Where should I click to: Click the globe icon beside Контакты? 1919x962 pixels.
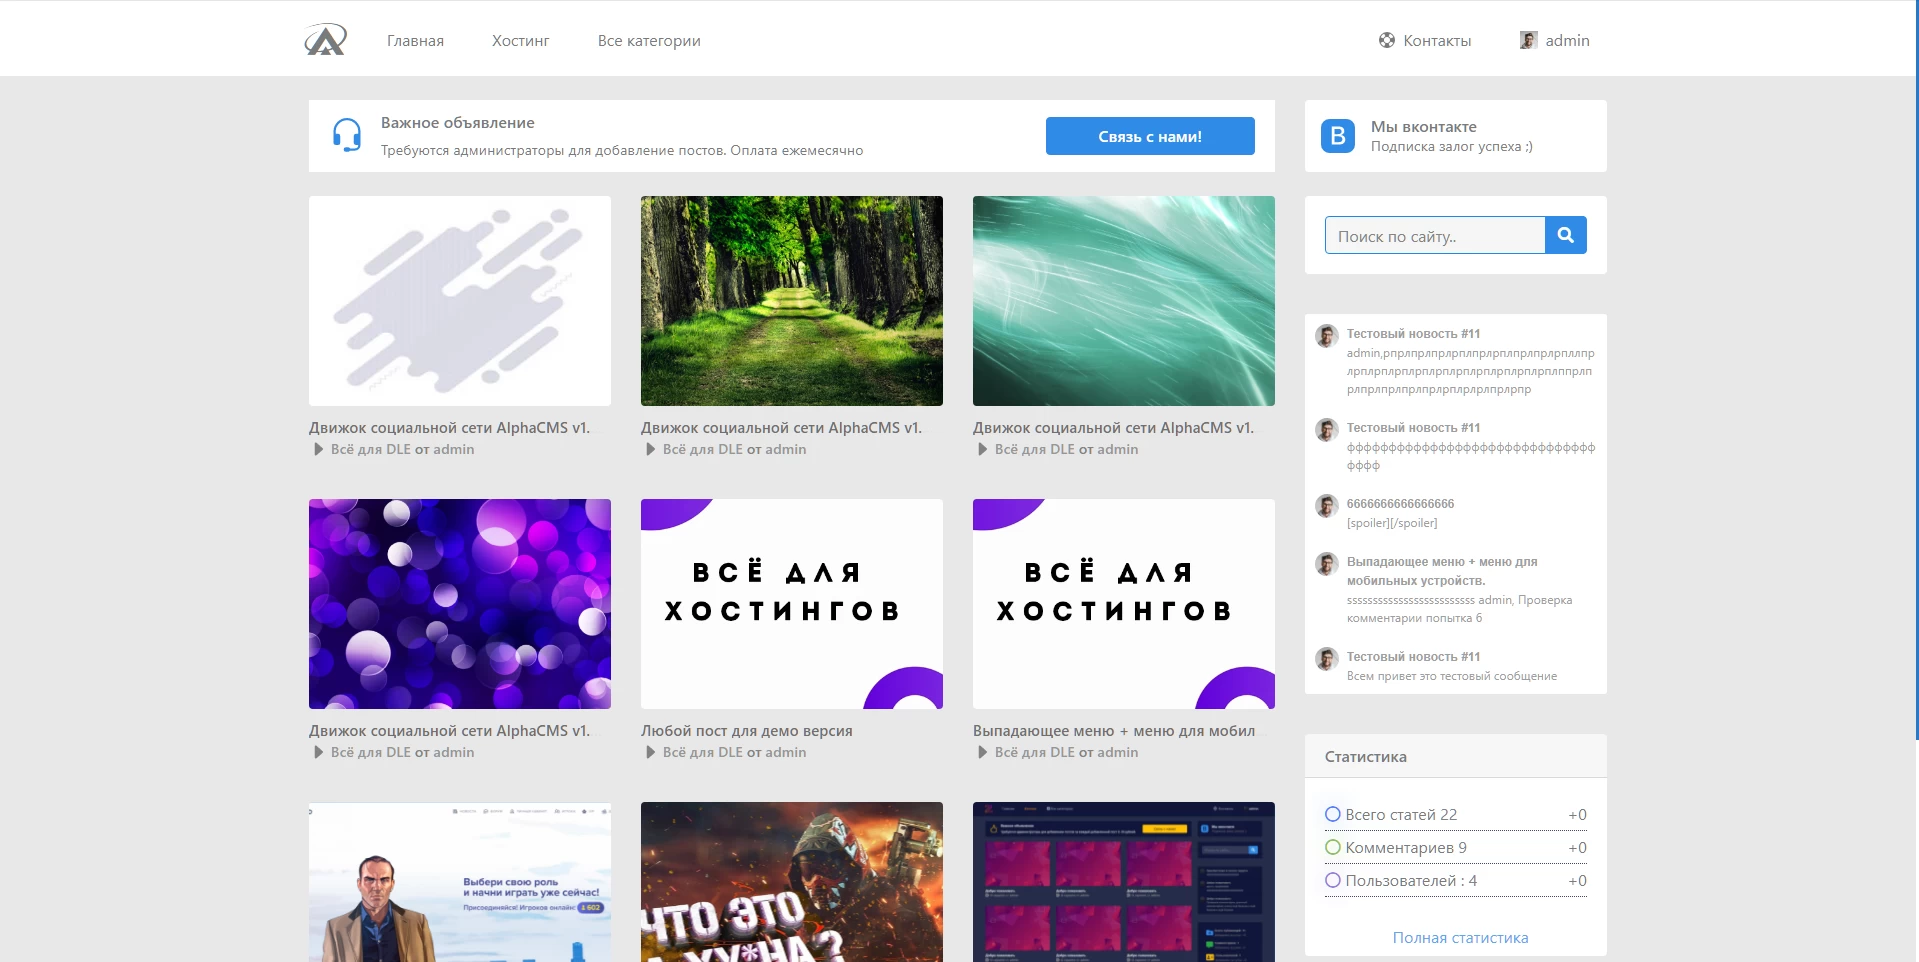[1387, 40]
